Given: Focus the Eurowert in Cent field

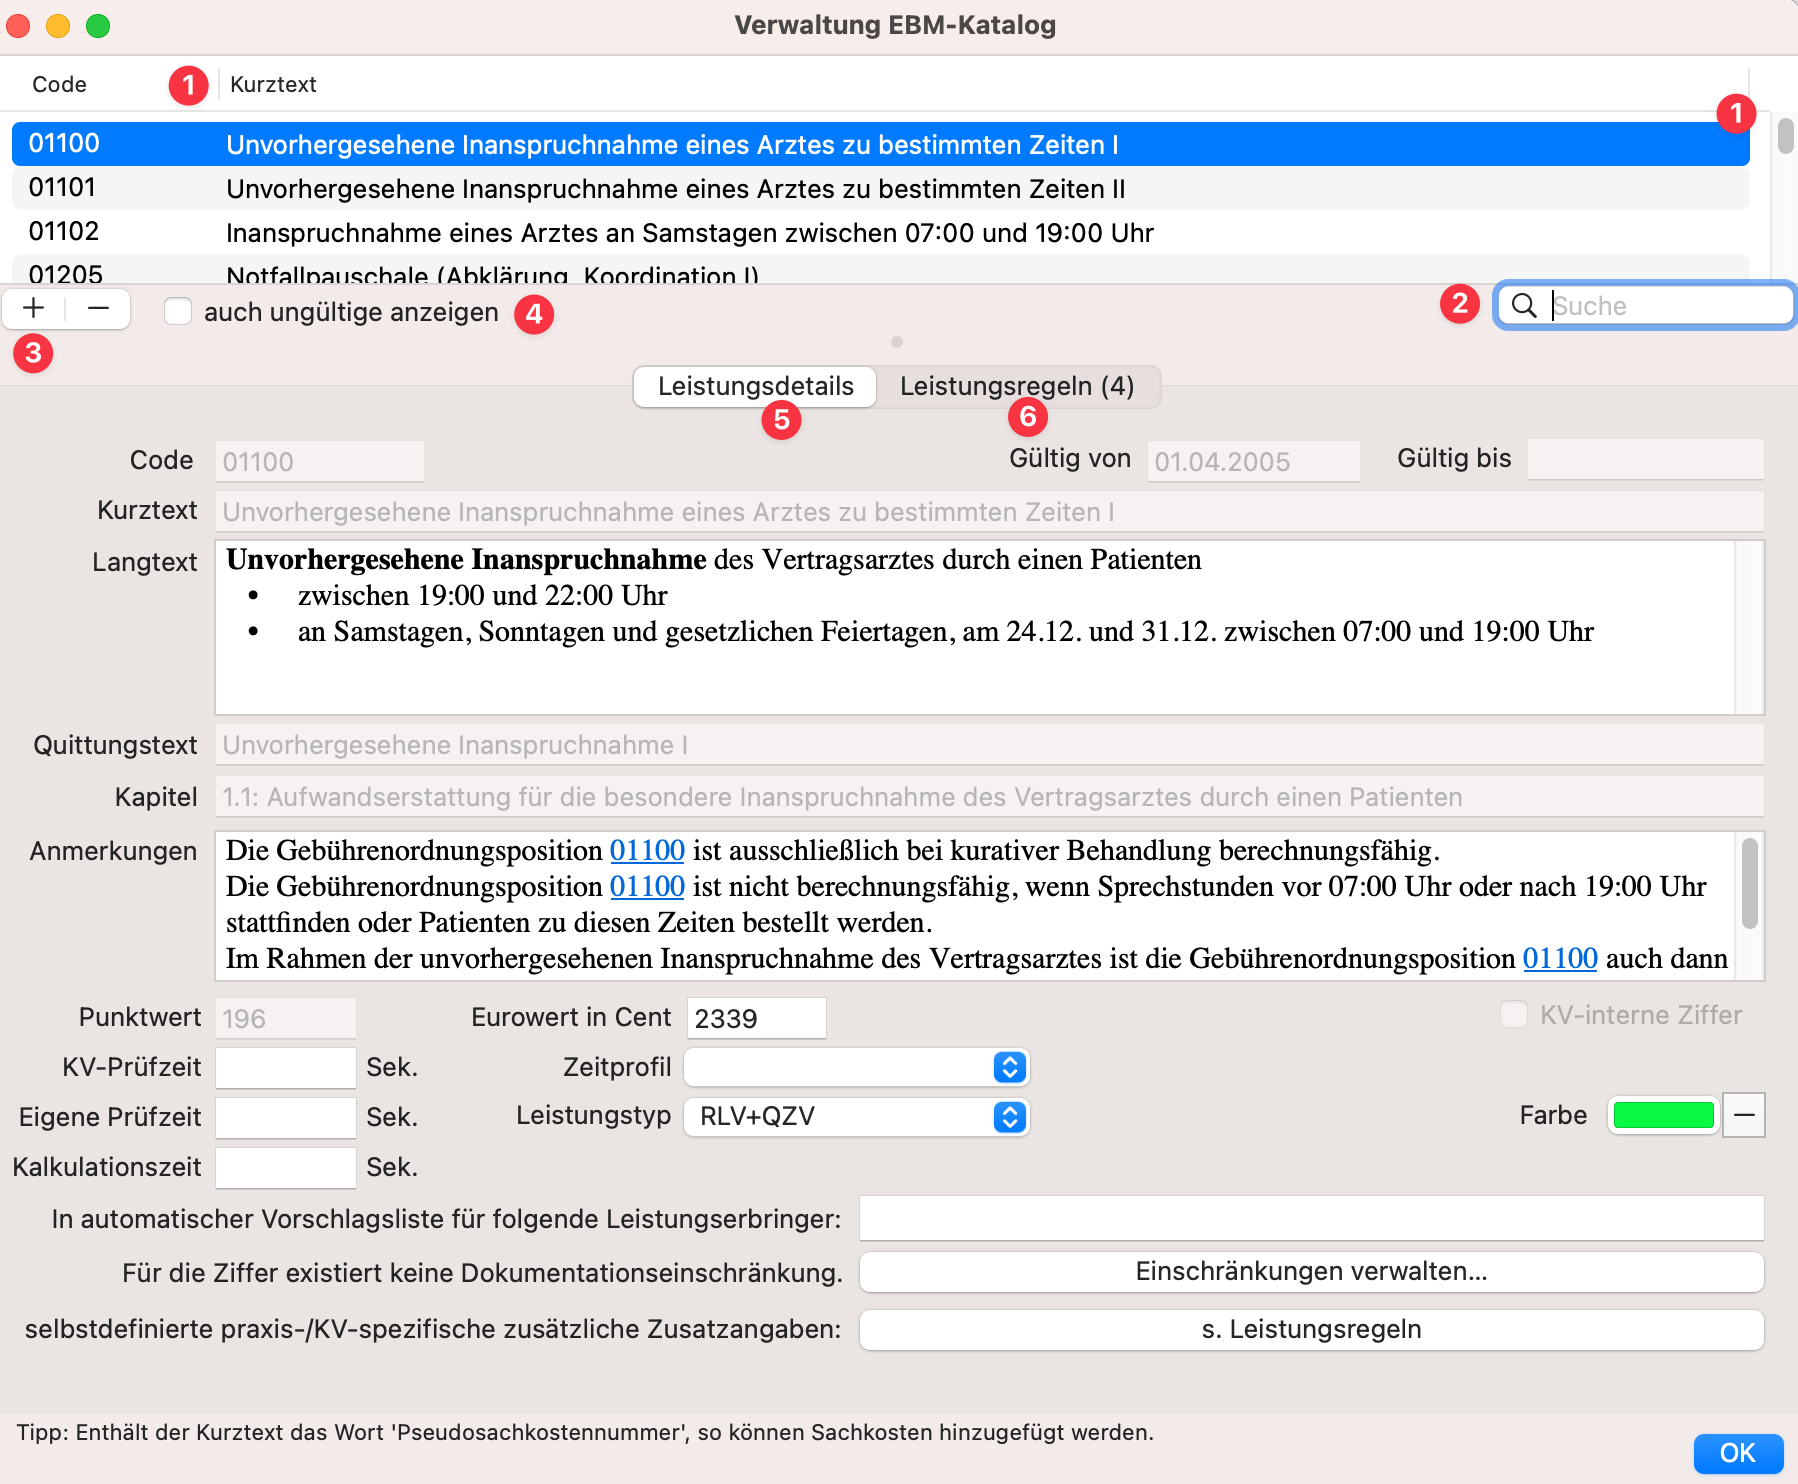Looking at the screenshot, I should tap(757, 1018).
